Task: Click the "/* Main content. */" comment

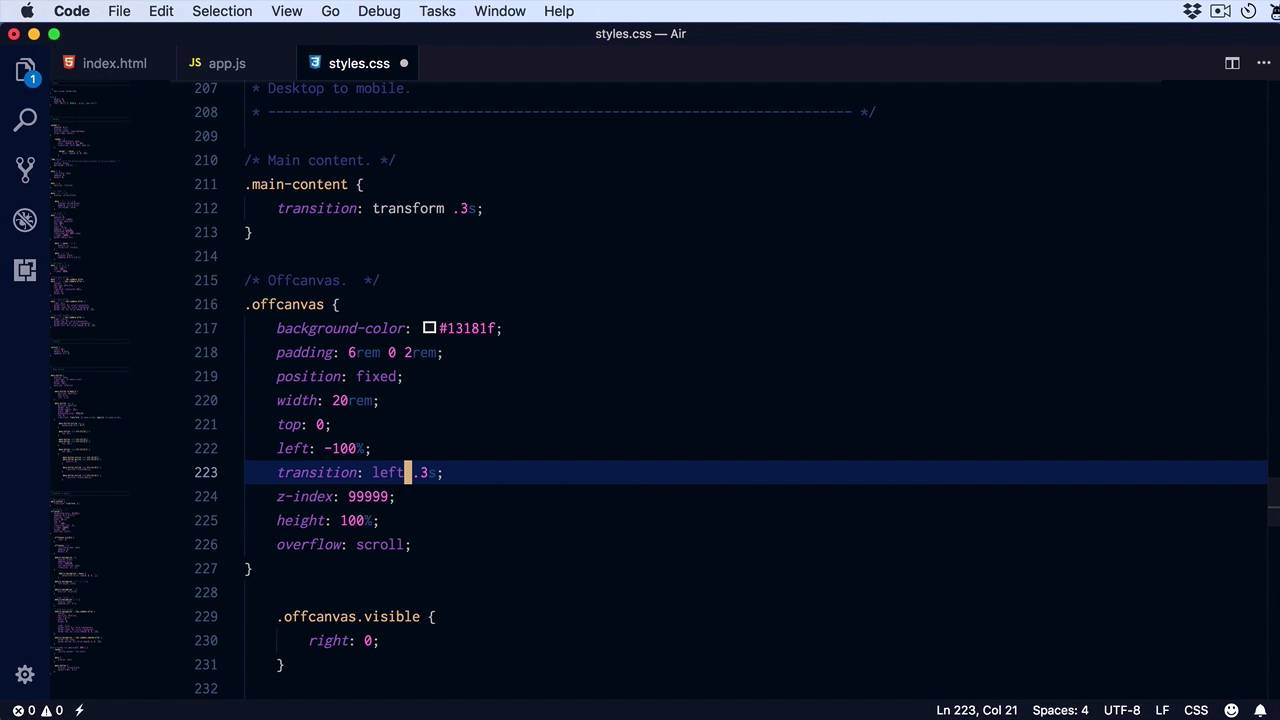Action: click(320, 160)
